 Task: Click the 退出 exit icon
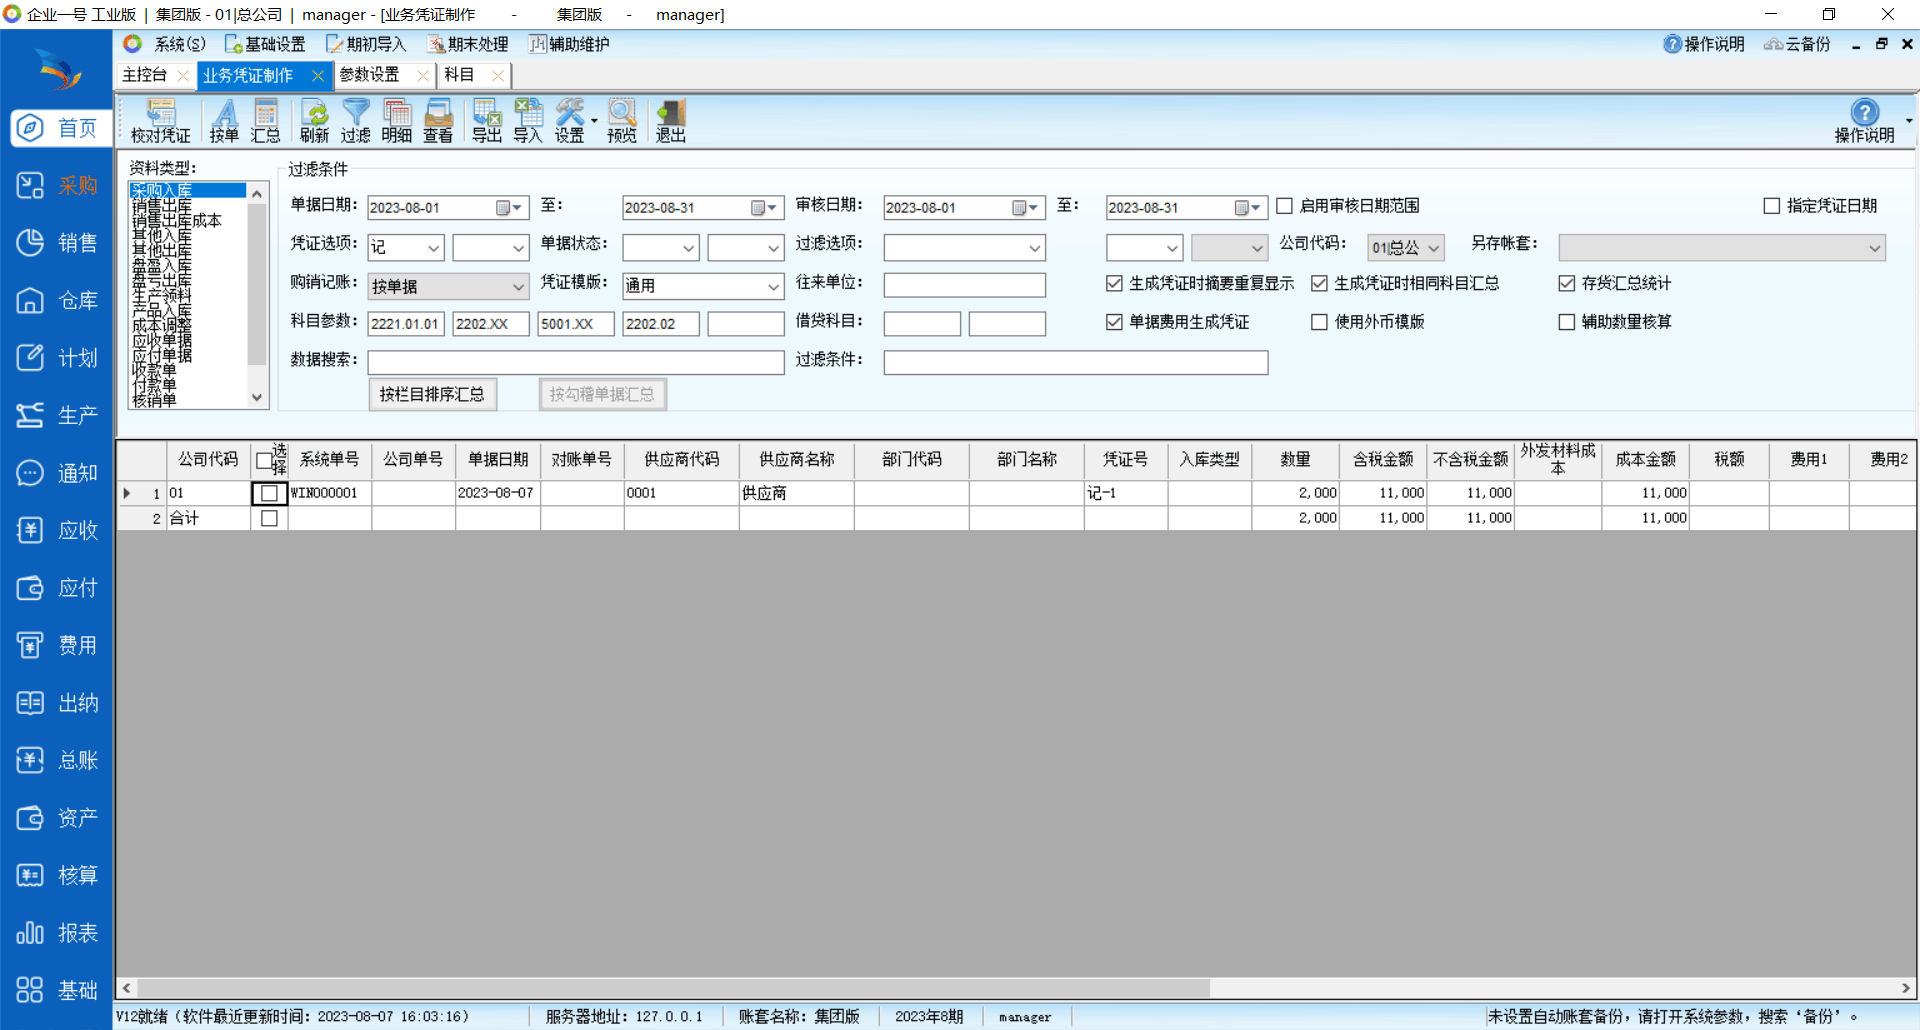(x=670, y=121)
